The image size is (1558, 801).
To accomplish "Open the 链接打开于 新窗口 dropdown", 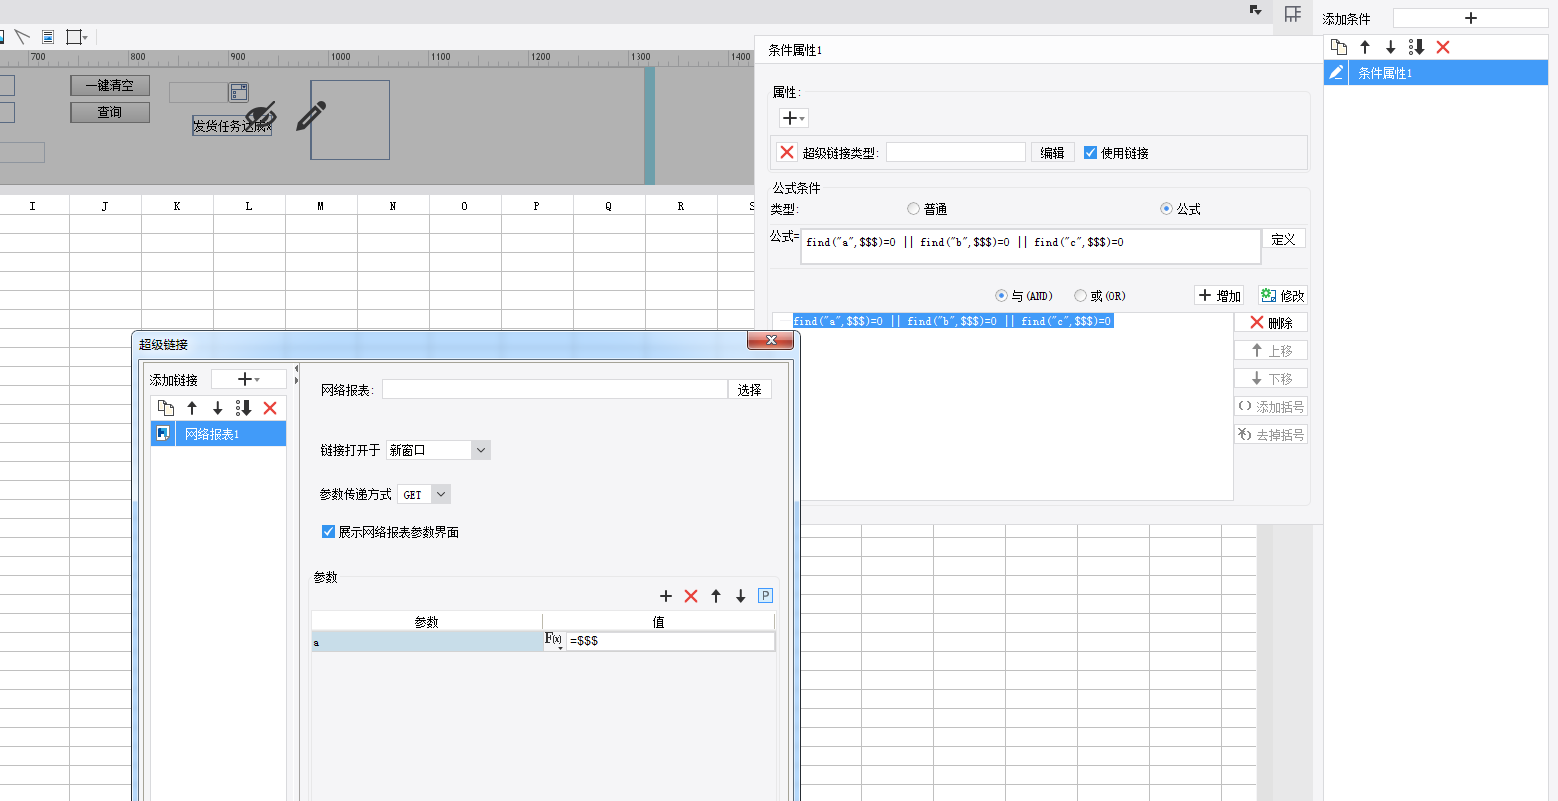I will tap(438, 450).
